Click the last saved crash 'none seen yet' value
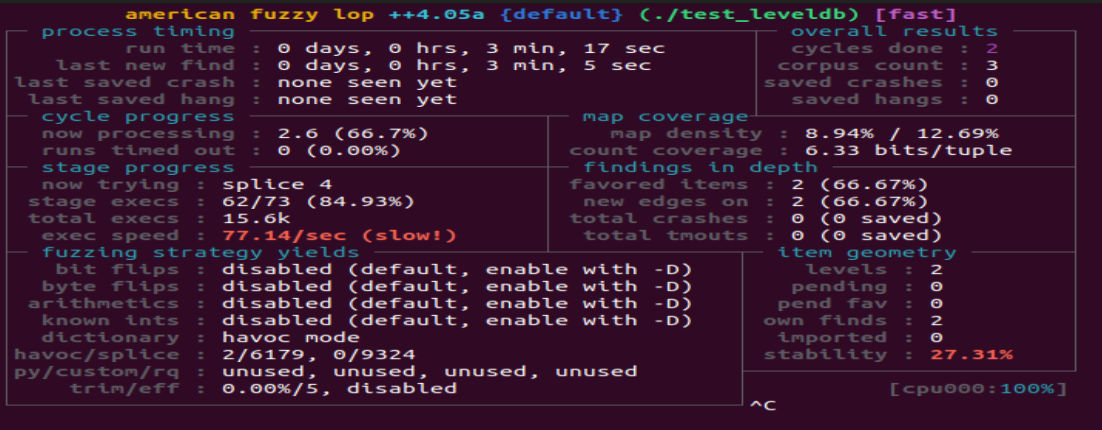Image resolution: width=1102 pixels, height=430 pixels. point(368,82)
